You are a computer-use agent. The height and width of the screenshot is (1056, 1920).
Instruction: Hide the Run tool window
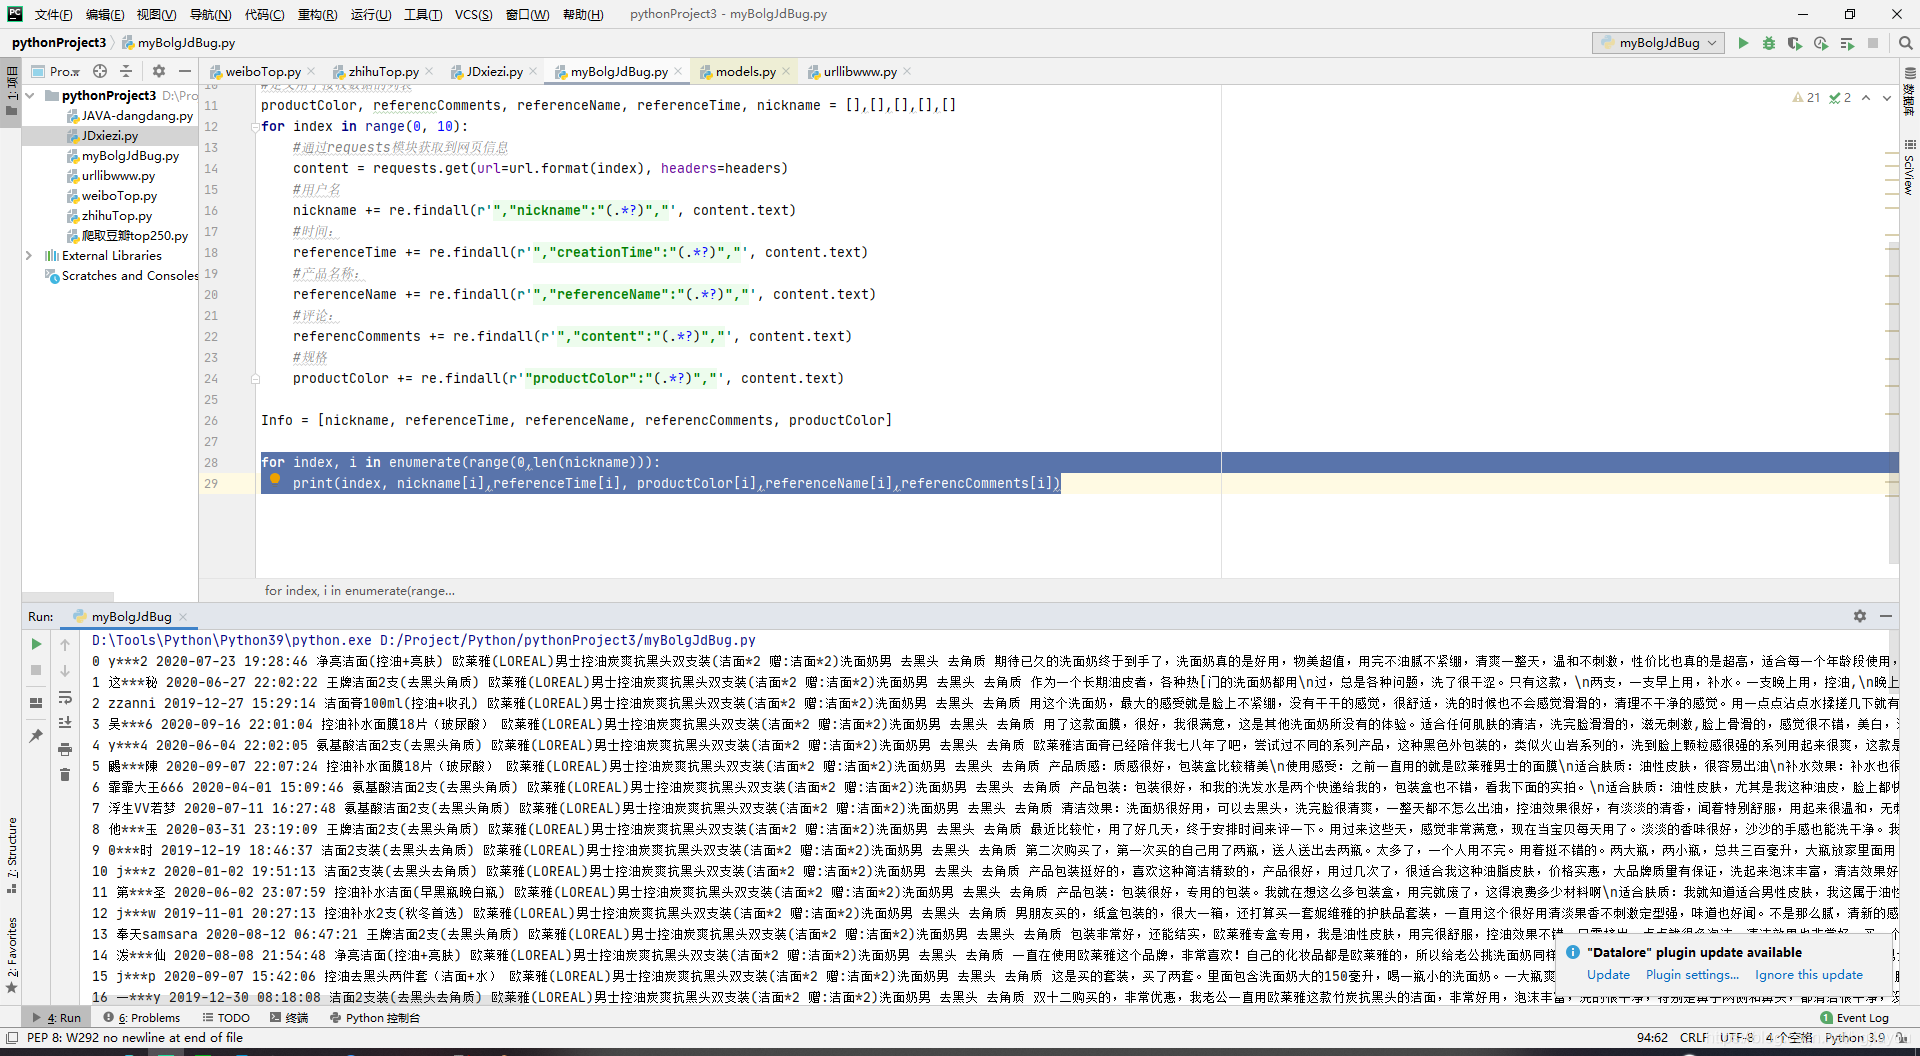1885,616
